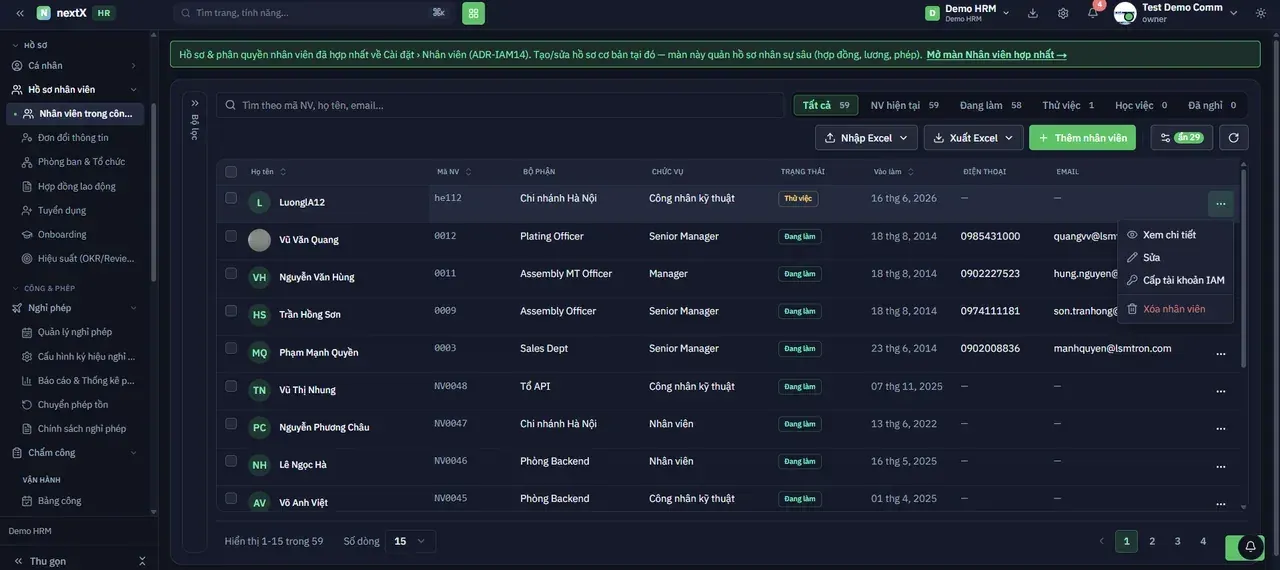Follow the Mở màn Nhân viên hợp nhất link
The image size is (1280, 570).
click(x=996, y=55)
